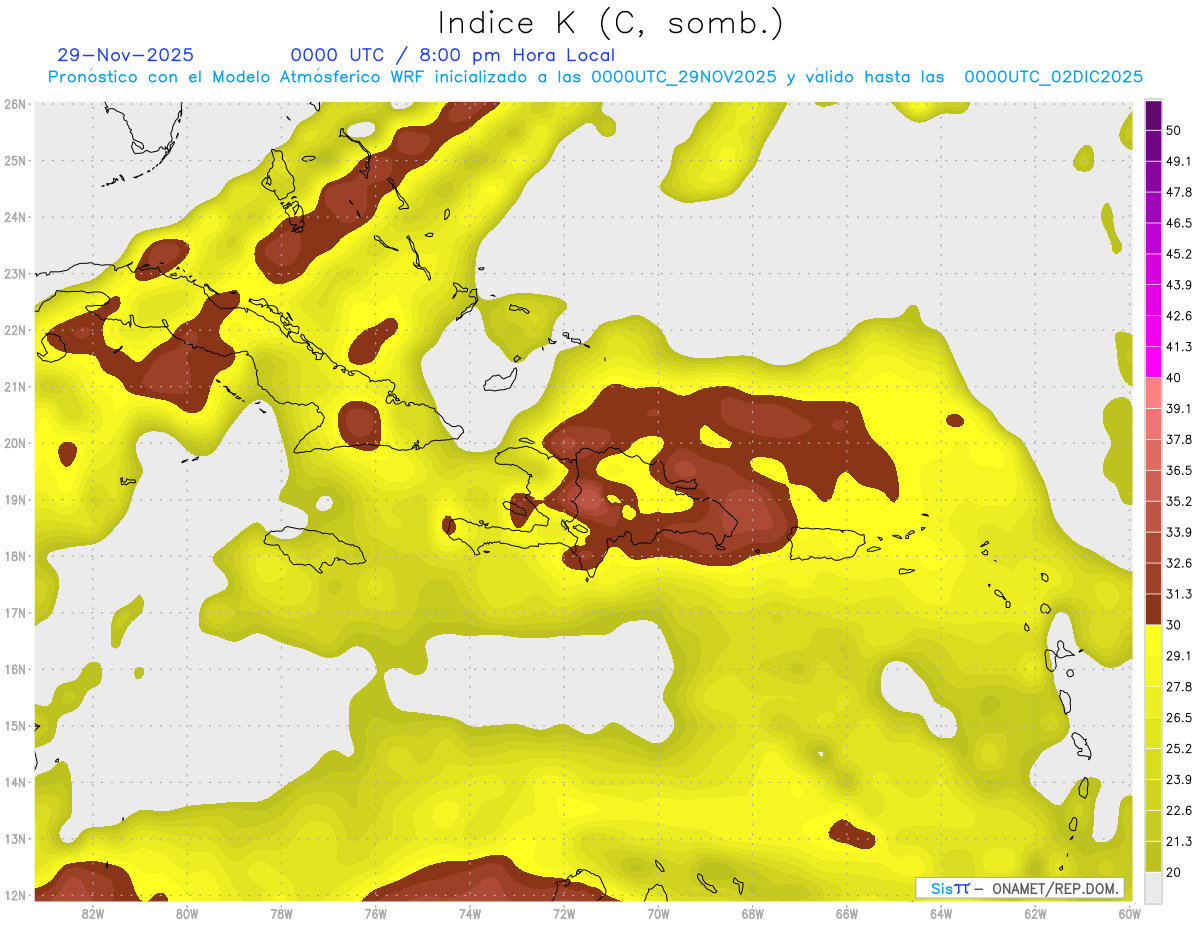Viewport: 1200px width, 927px height.
Task: Click the "21.3" color scale label
Action: click(1179, 842)
